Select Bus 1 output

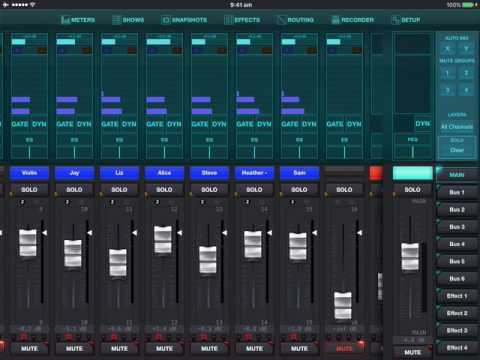[457, 192]
